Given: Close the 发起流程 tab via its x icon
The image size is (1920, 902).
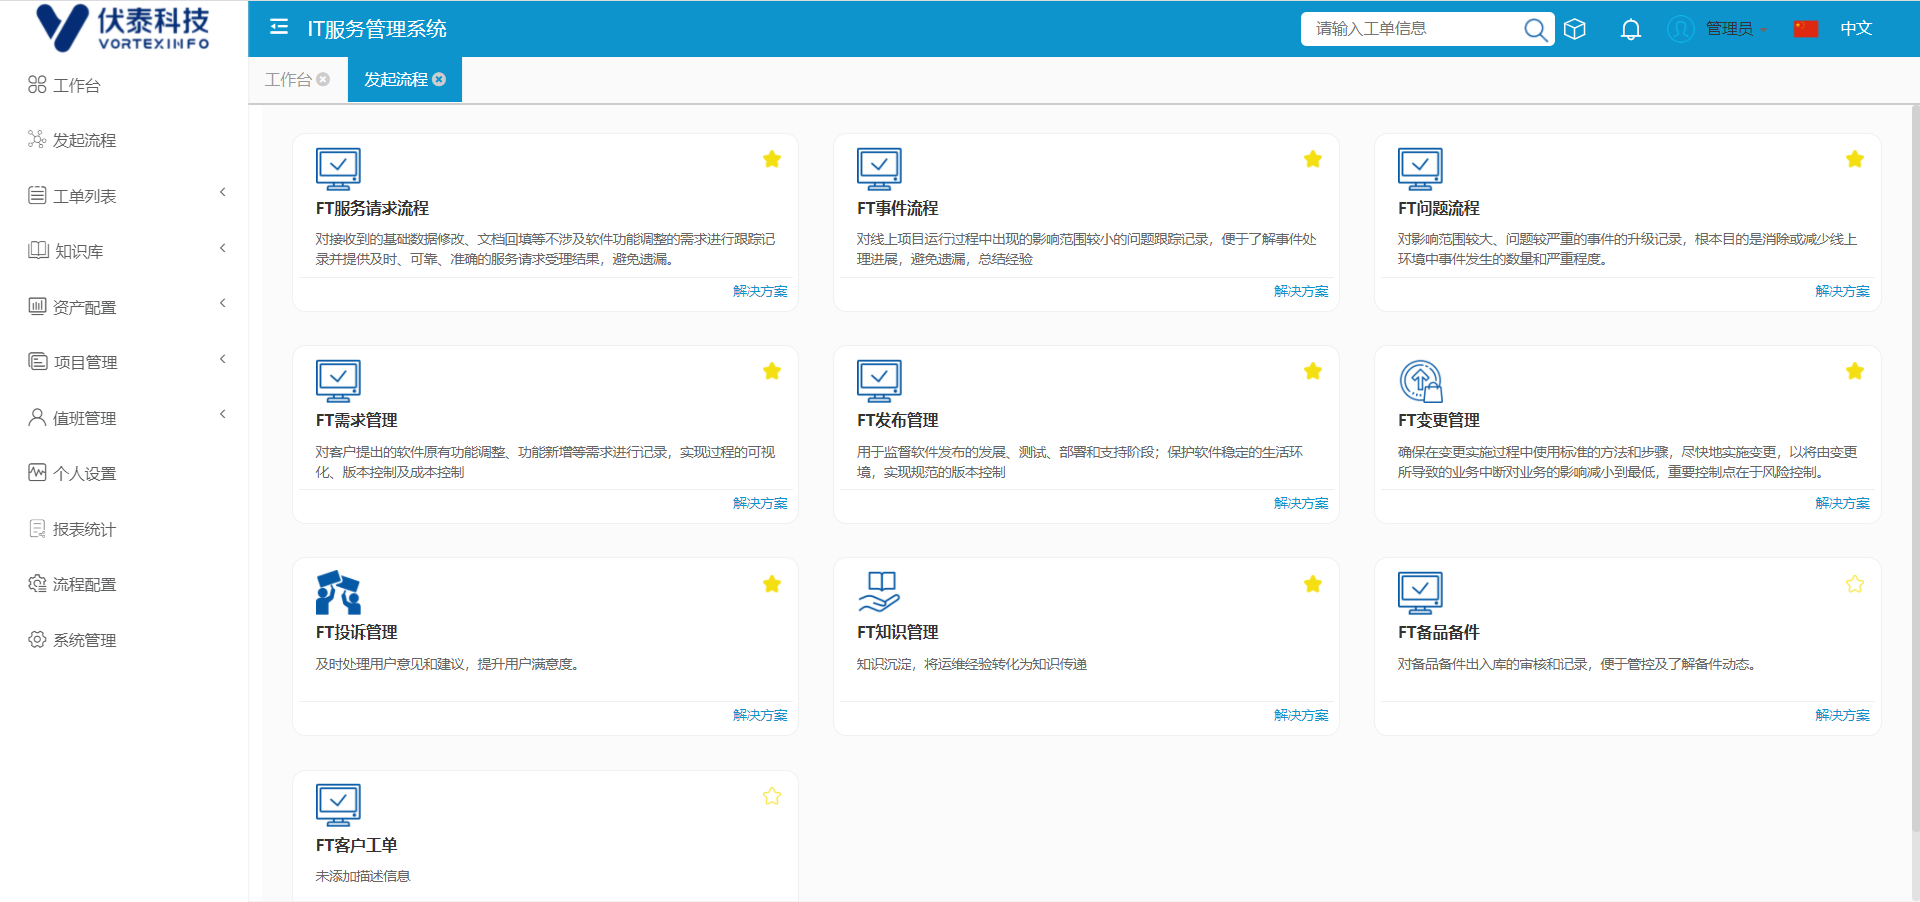Looking at the screenshot, I should pyautogui.click(x=439, y=79).
